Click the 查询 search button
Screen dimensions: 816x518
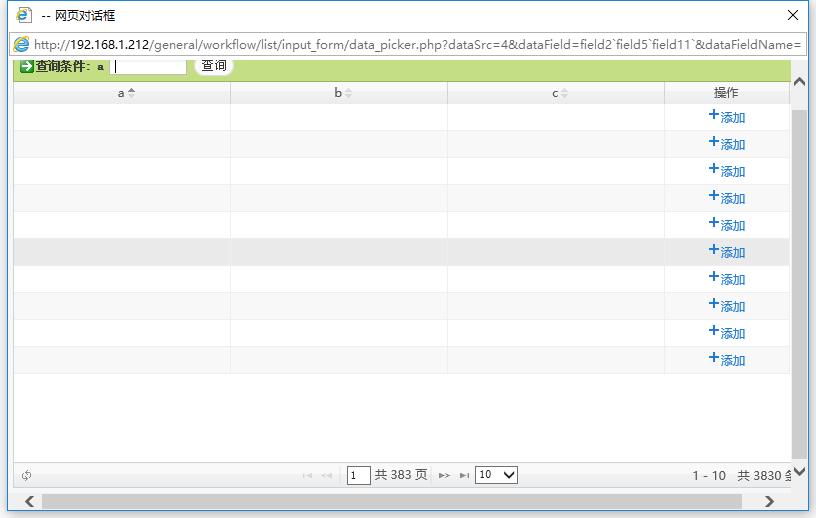pos(214,66)
